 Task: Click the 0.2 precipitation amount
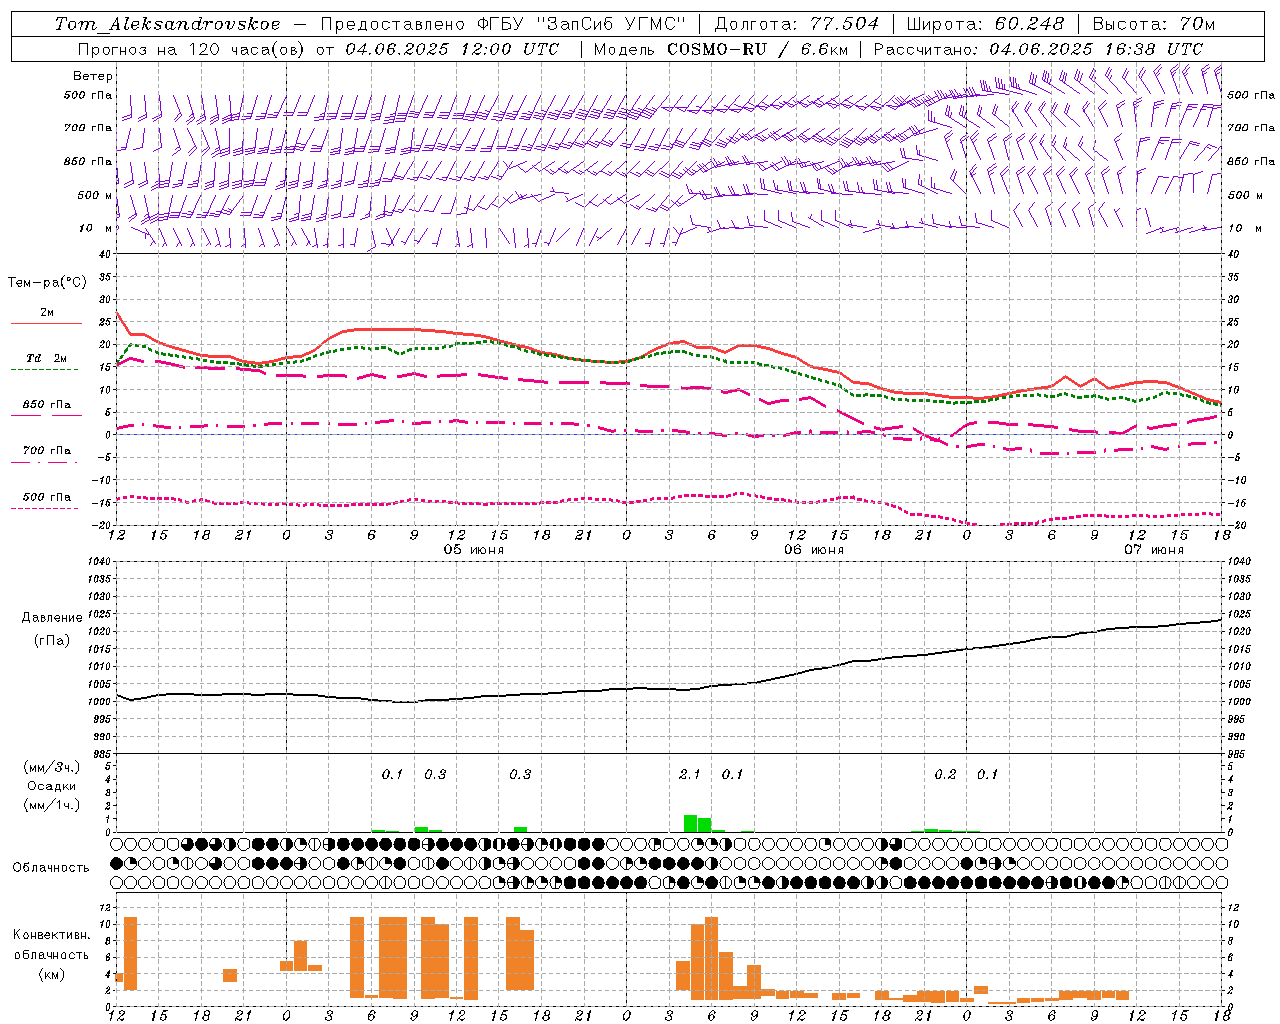[x=945, y=774]
